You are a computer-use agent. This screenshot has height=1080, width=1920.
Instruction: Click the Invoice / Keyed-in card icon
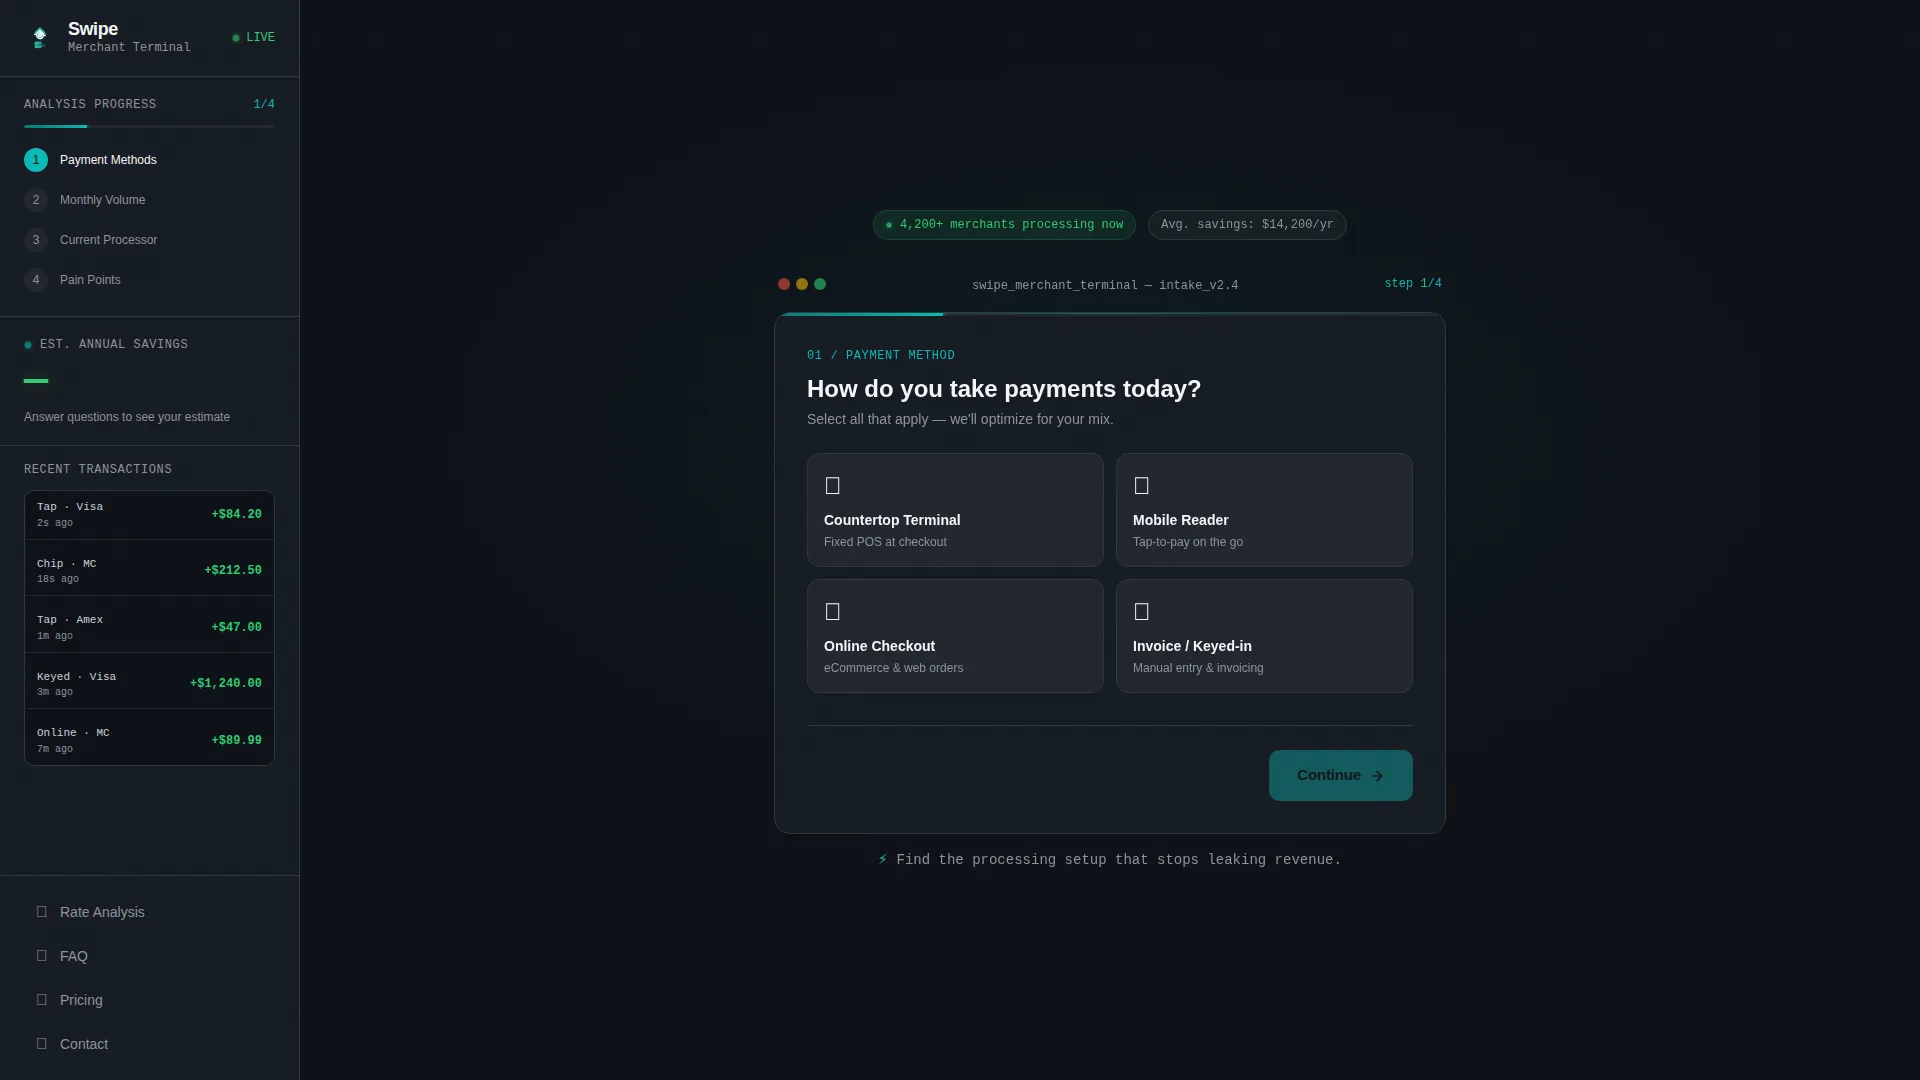coord(1141,612)
